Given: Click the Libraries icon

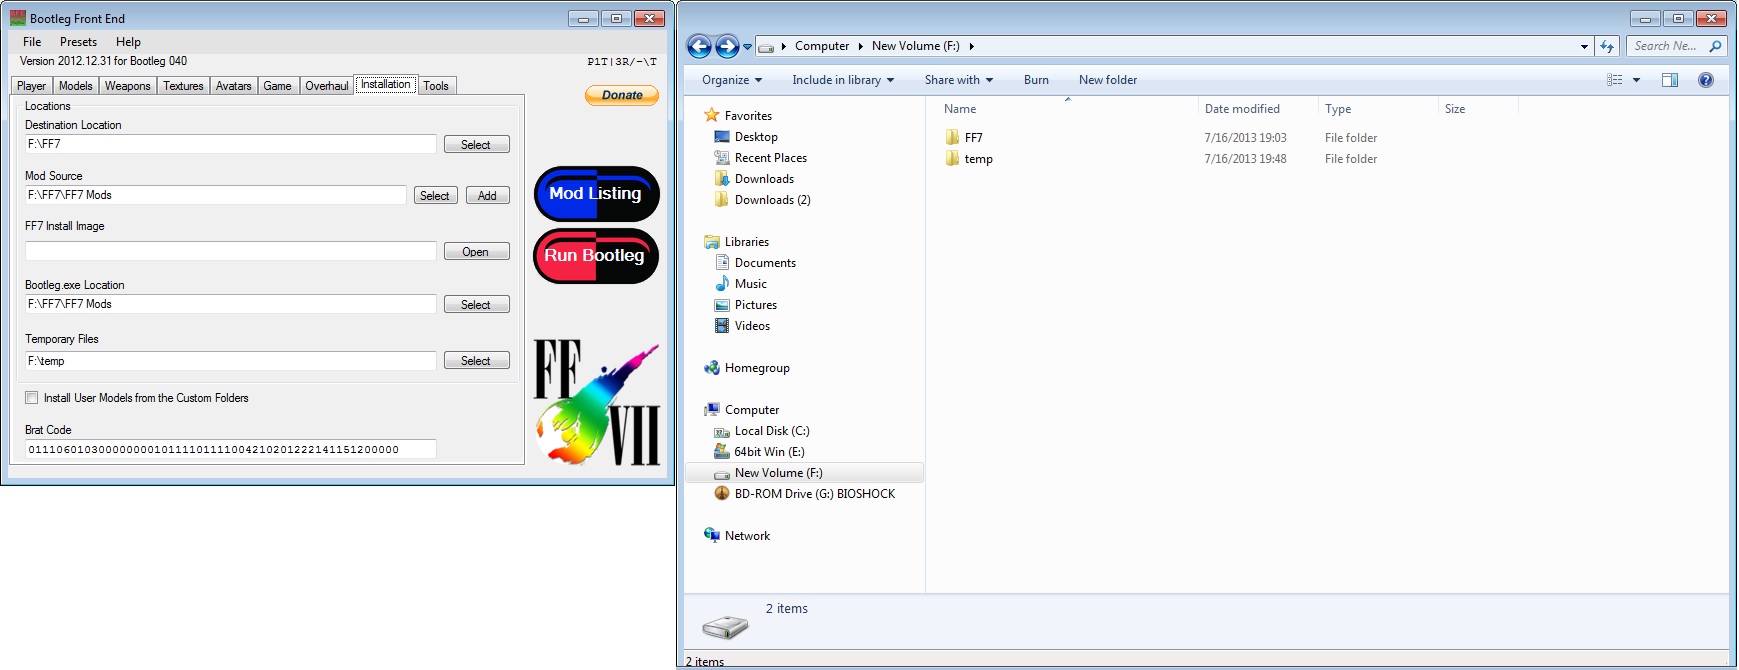Looking at the screenshot, I should 712,241.
